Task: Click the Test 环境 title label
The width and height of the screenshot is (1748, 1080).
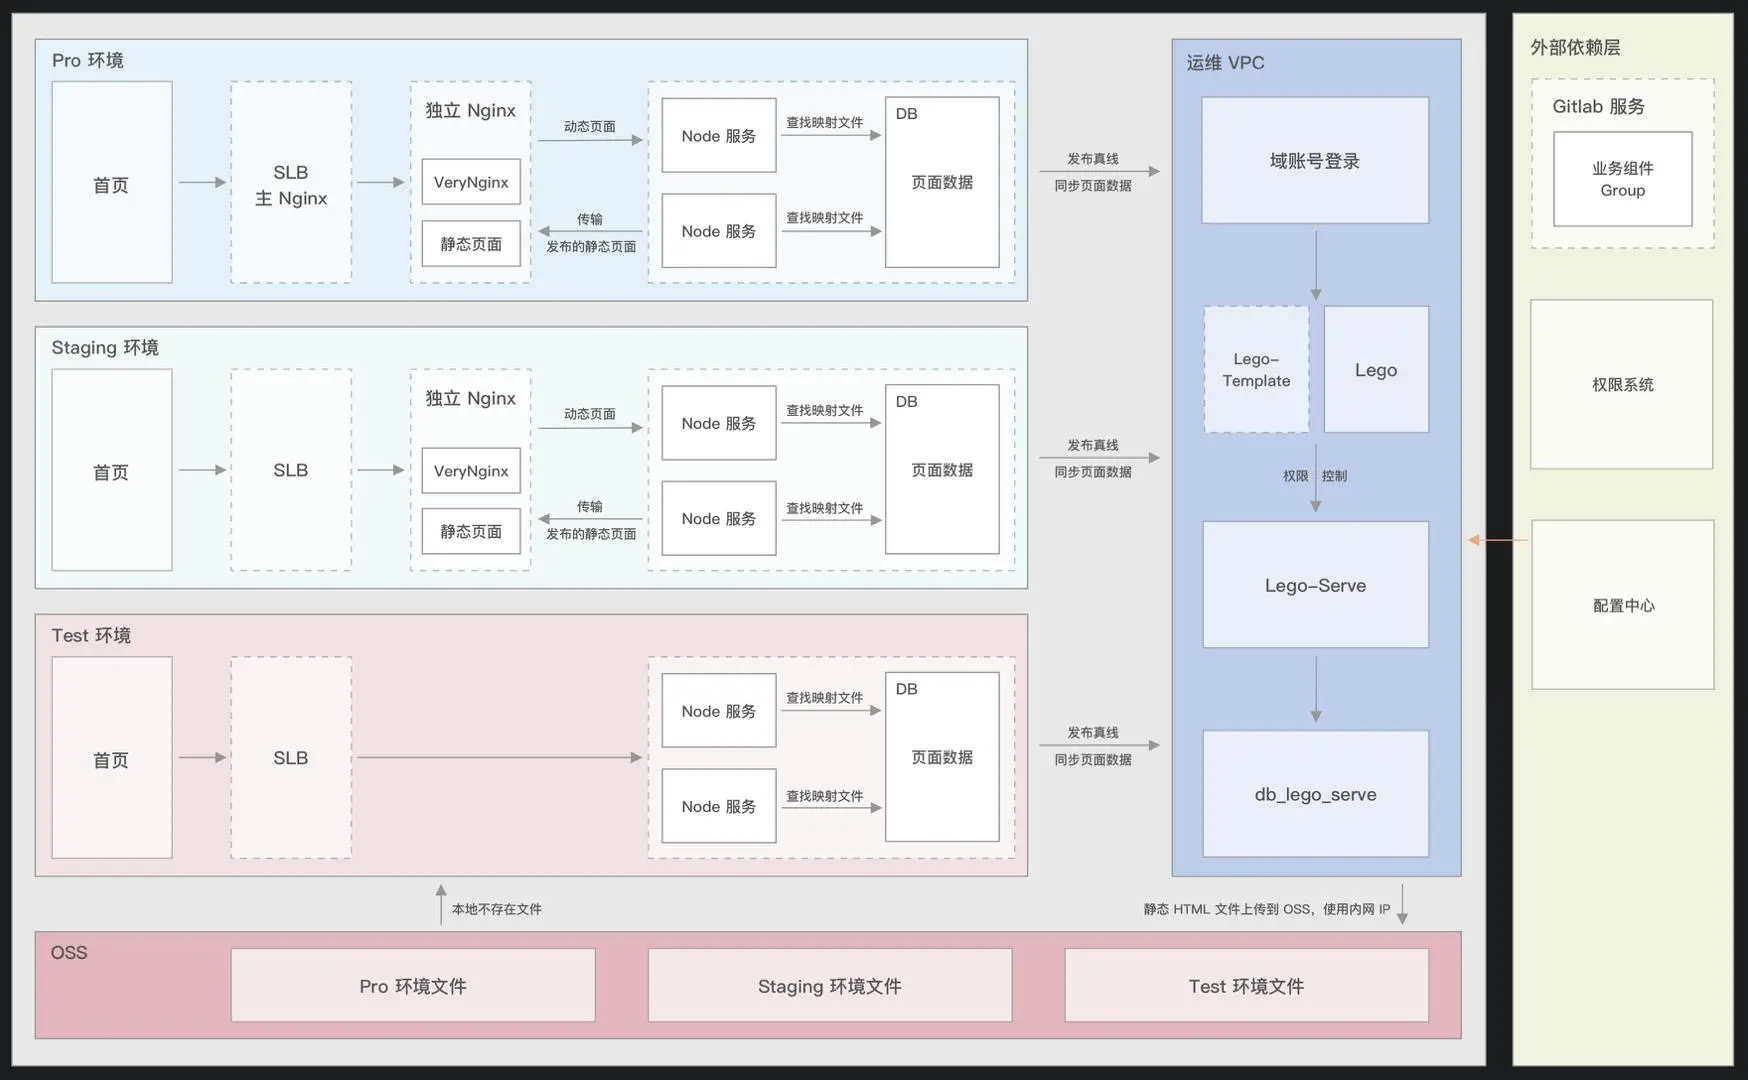Action: click(x=91, y=636)
